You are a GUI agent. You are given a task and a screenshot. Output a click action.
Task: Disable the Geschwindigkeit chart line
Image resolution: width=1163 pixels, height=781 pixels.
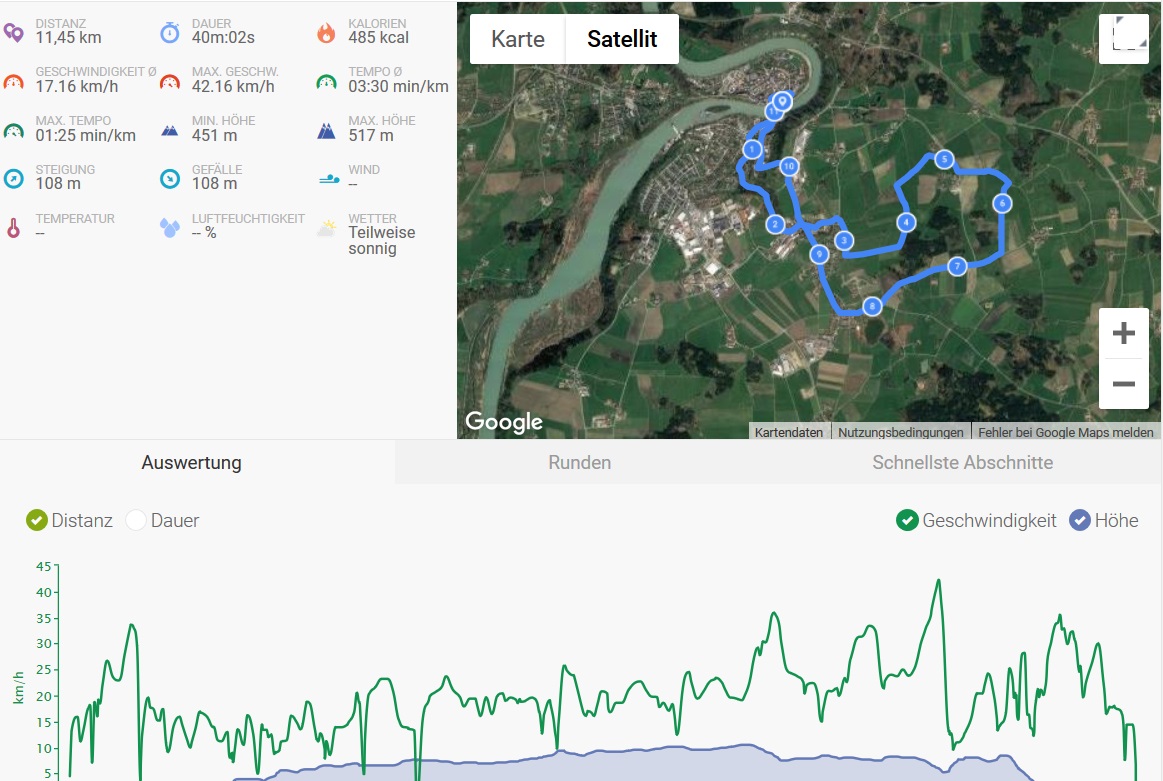(x=907, y=520)
